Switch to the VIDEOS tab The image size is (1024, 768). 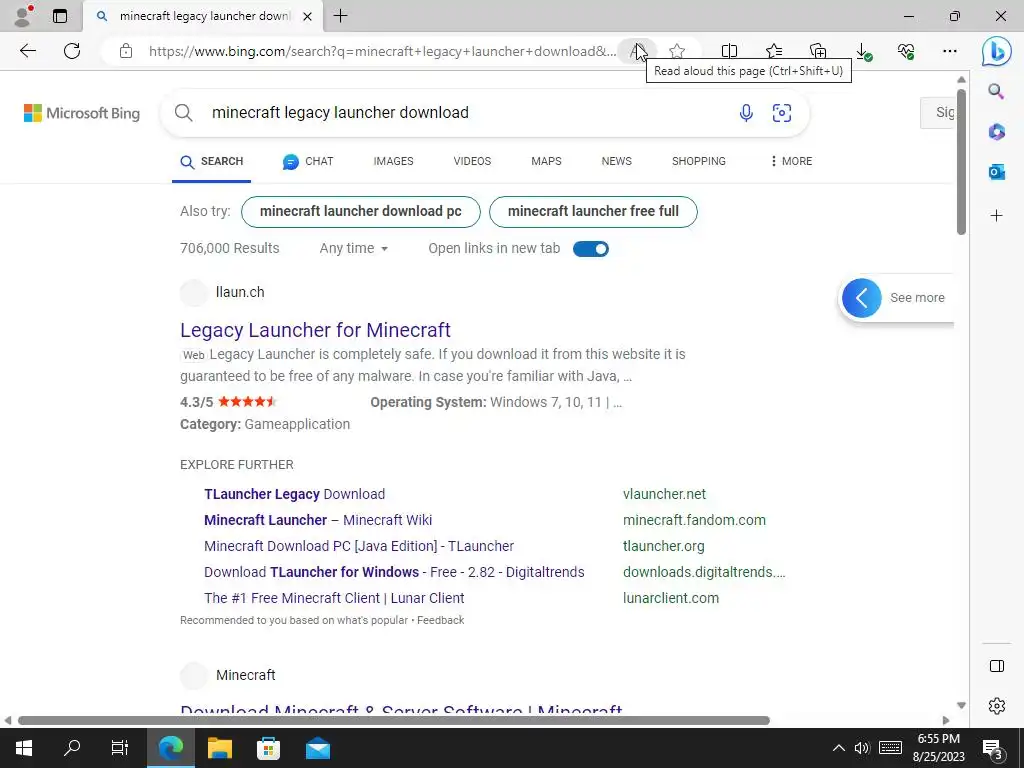coord(472,161)
